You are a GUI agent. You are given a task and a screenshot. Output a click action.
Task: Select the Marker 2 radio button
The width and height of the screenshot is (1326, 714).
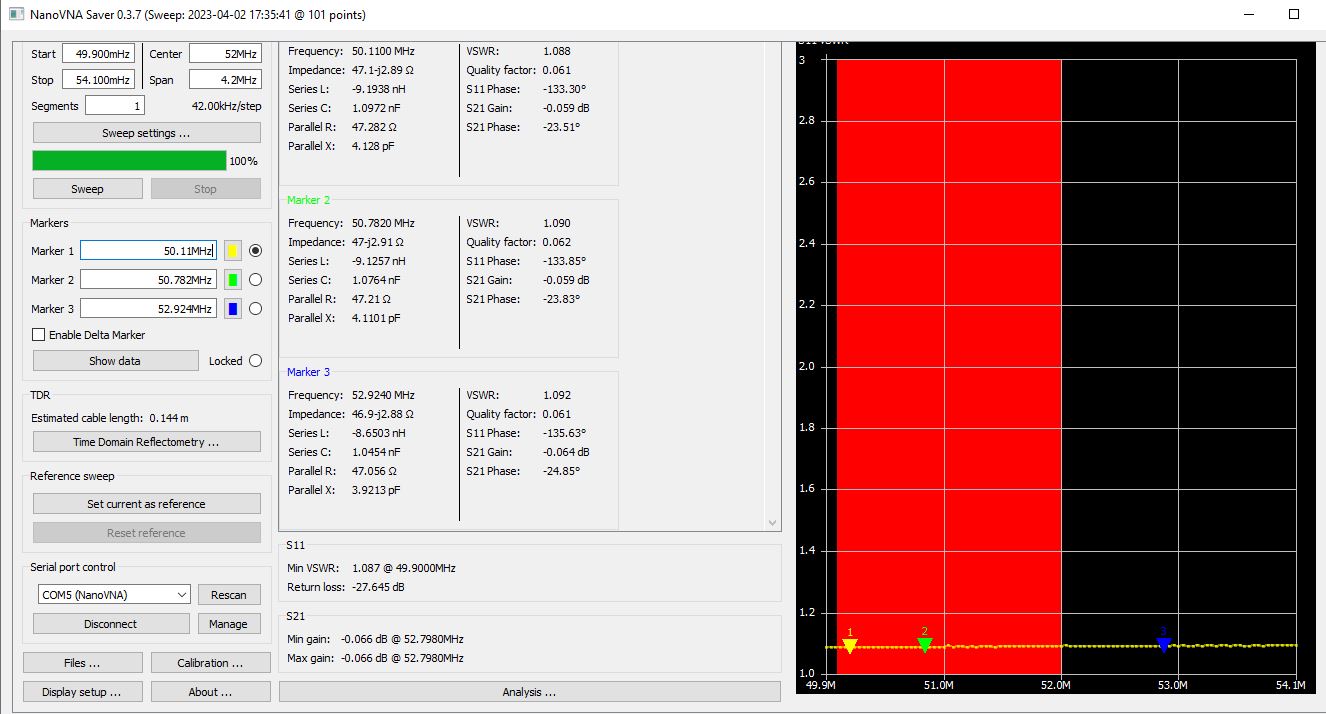pos(255,280)
